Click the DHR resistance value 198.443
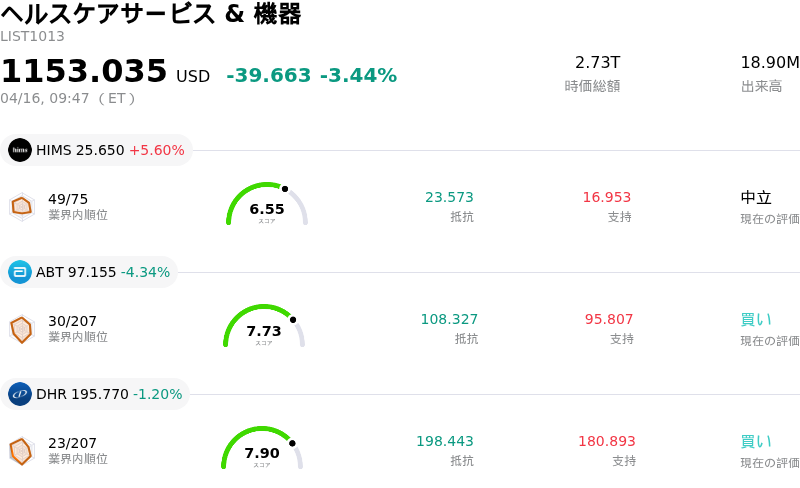Screen dimensions: 800x488 445,441
